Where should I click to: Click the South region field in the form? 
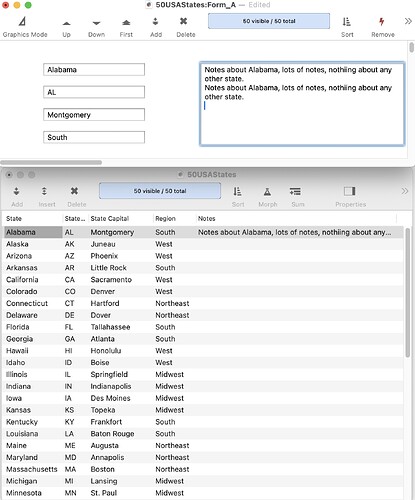[94, 137]
